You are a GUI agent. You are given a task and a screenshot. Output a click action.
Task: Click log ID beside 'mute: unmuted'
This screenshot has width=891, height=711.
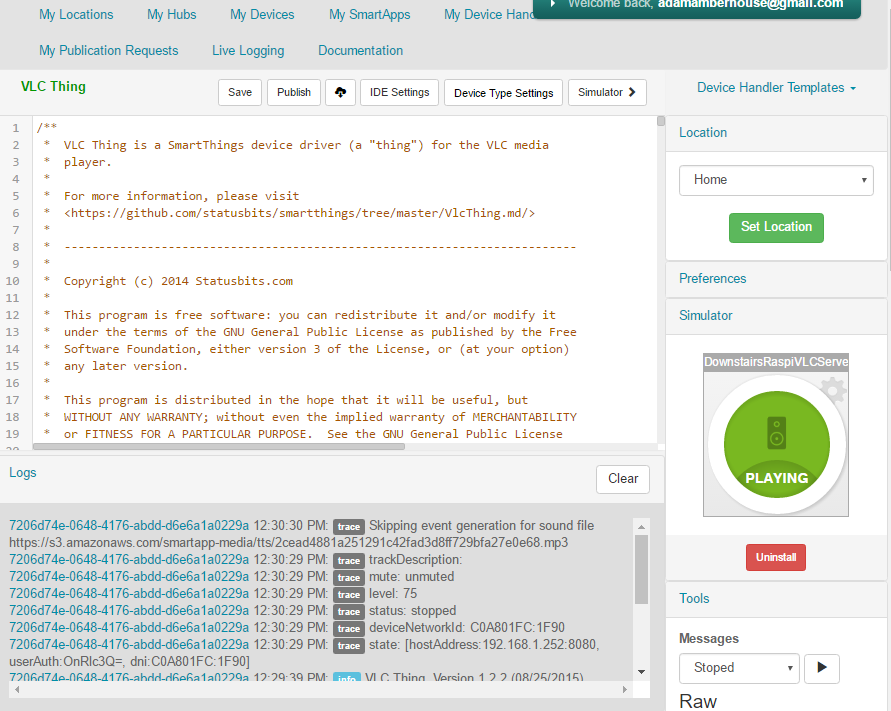[129, 577]
